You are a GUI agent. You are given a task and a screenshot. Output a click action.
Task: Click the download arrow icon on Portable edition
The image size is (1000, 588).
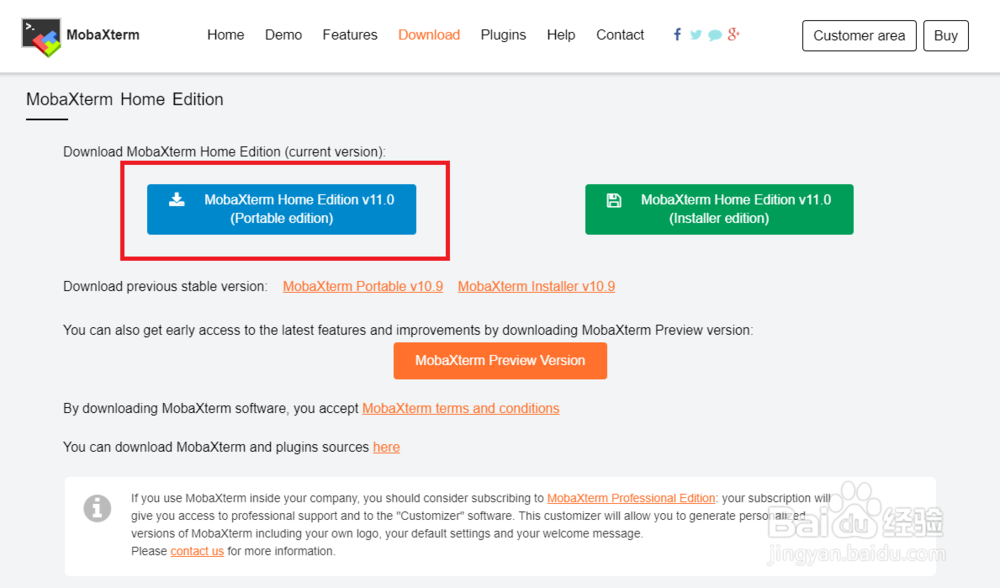[x=177, y=199]
